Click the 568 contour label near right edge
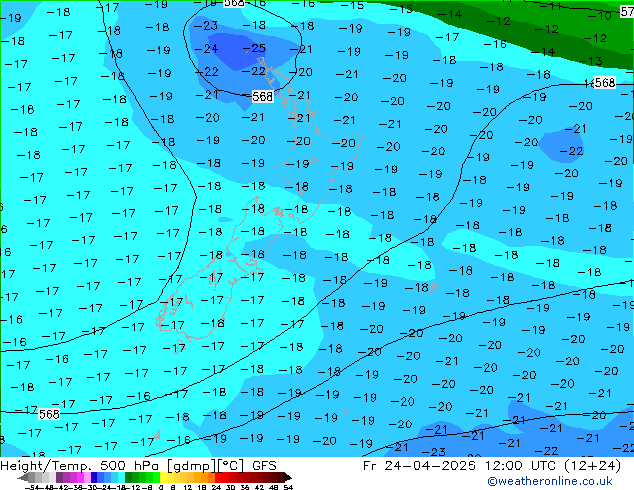Screen dimensions: 634x490 pyautogui.click(x=605, y=82)
